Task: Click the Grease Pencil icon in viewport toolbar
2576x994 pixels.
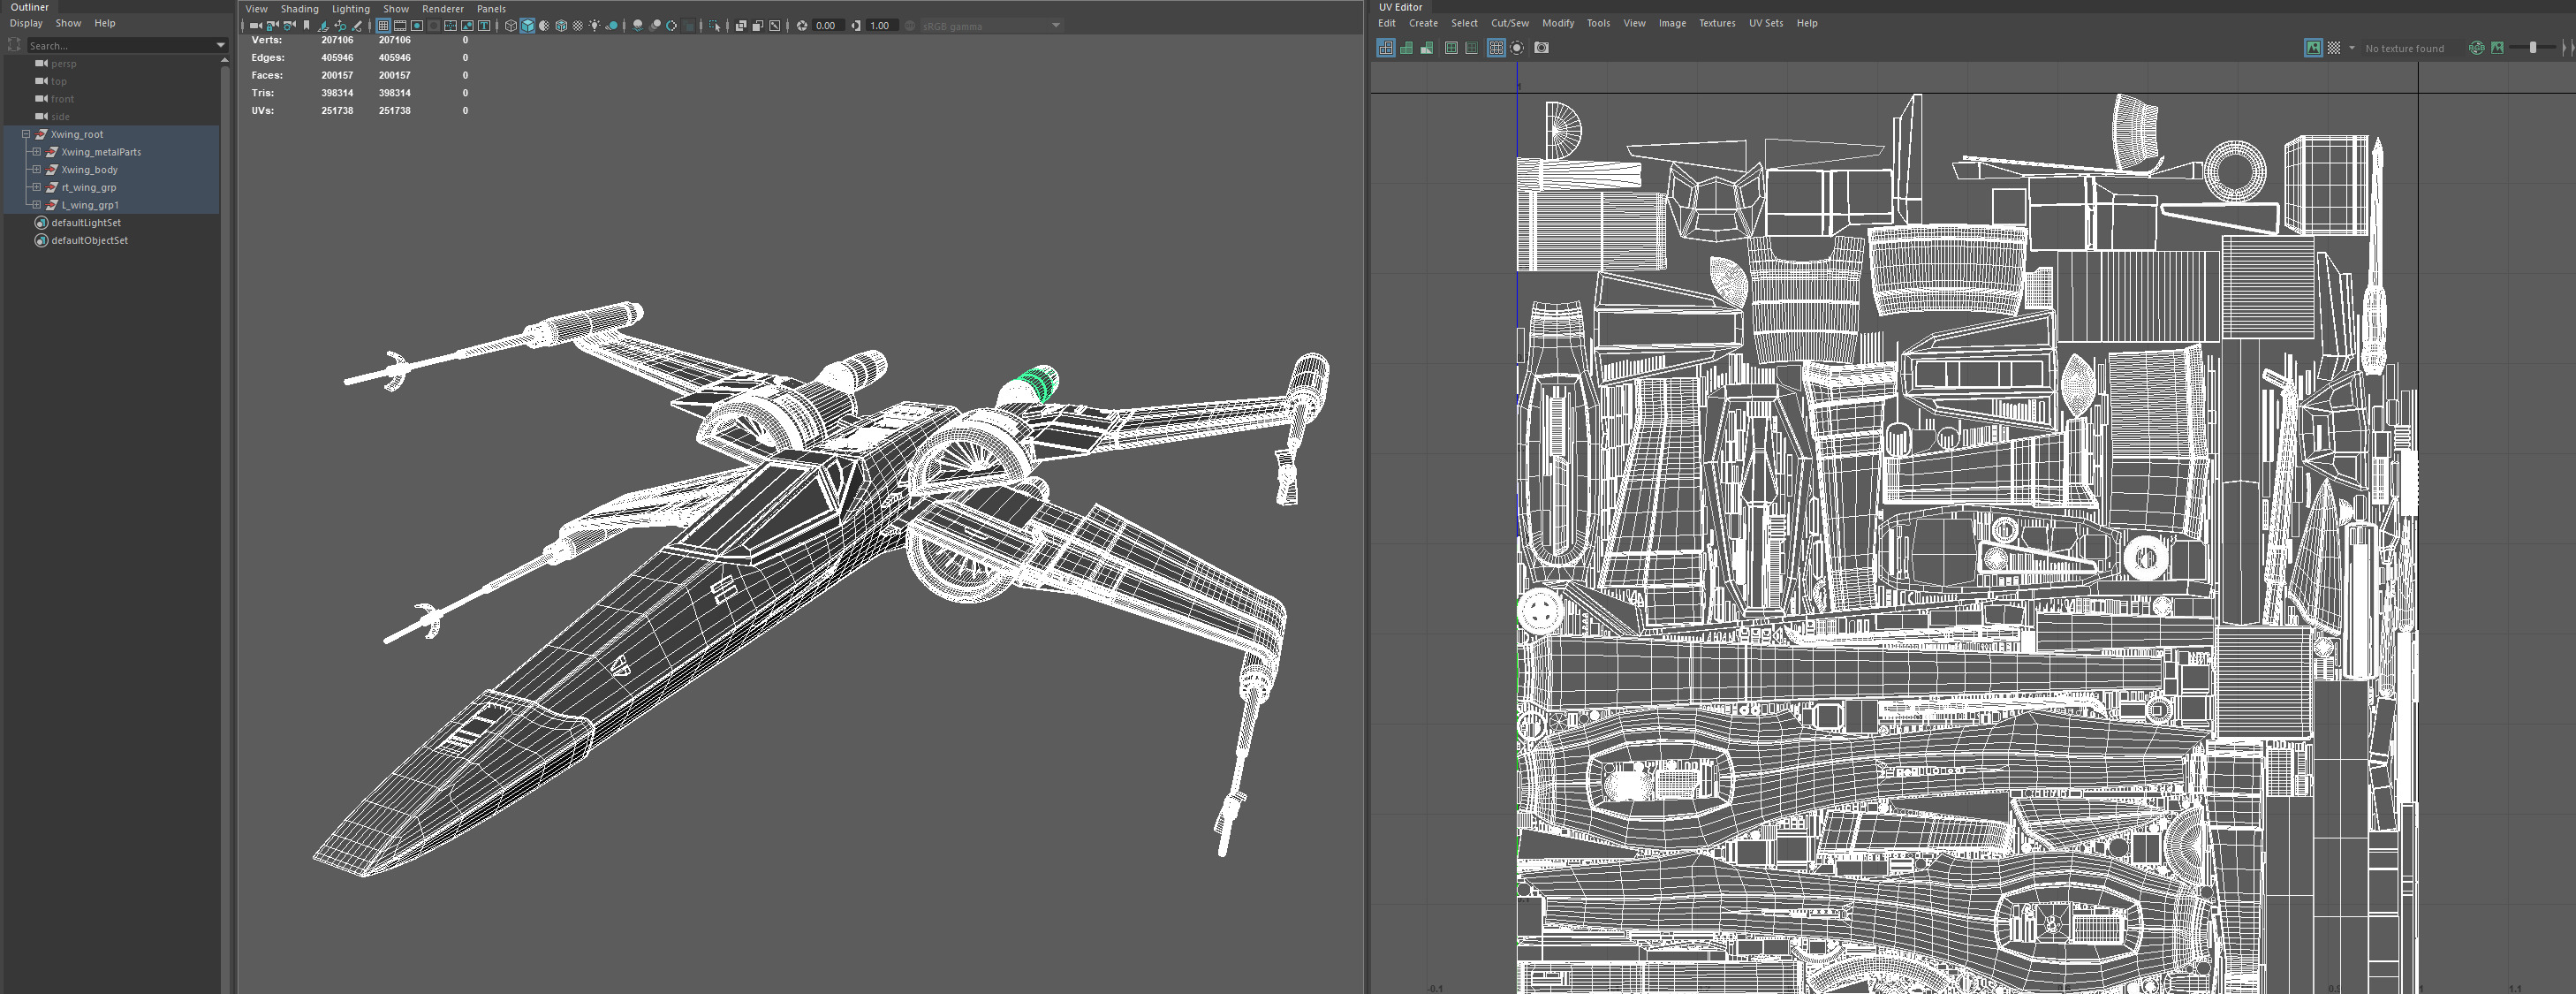Action: pyautogui.click(x=357, y=25)
